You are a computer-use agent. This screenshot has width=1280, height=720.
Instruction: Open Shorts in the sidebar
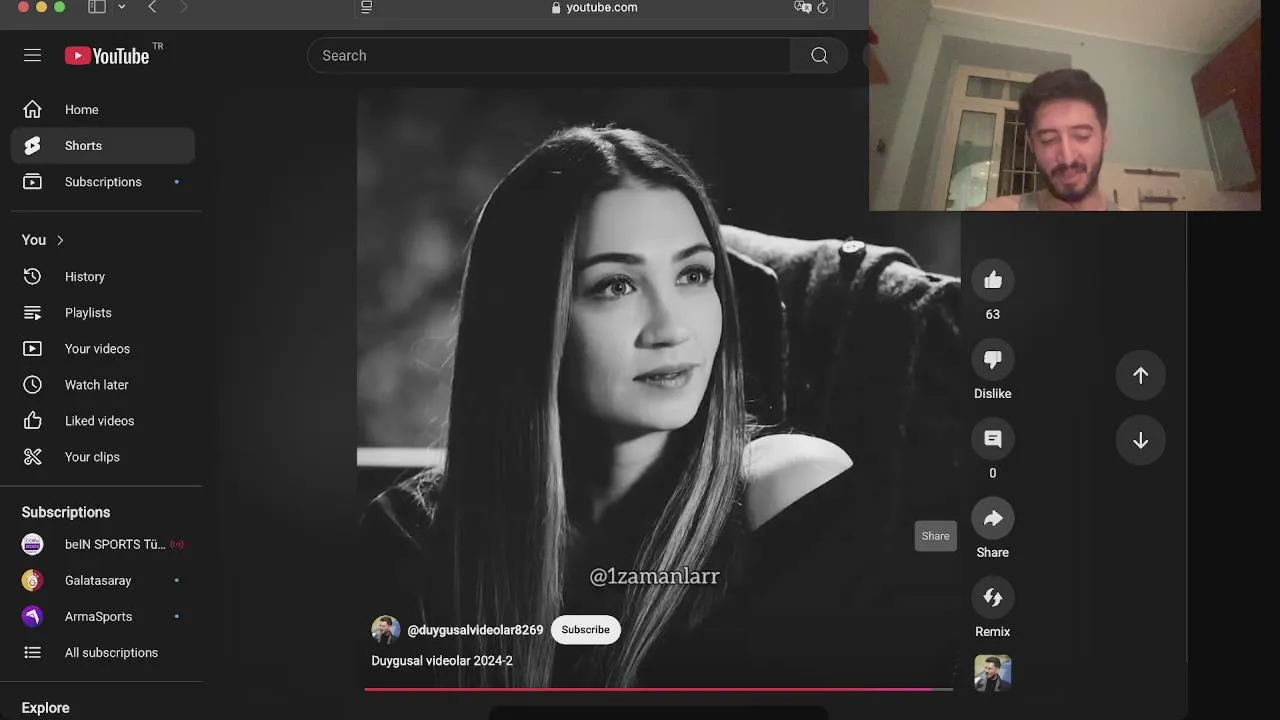[103, 146]
